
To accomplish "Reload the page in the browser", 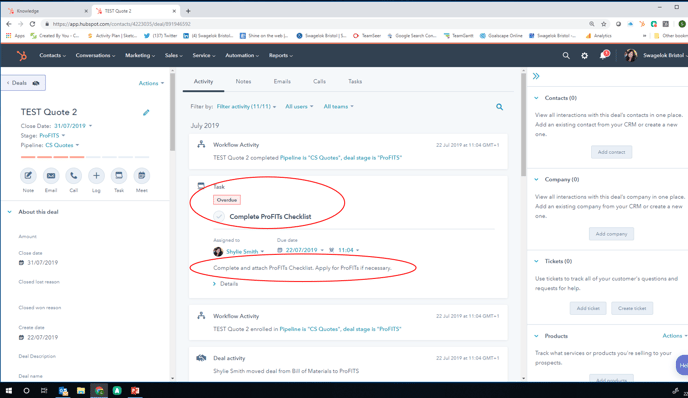I will click(x=32, y=24).
